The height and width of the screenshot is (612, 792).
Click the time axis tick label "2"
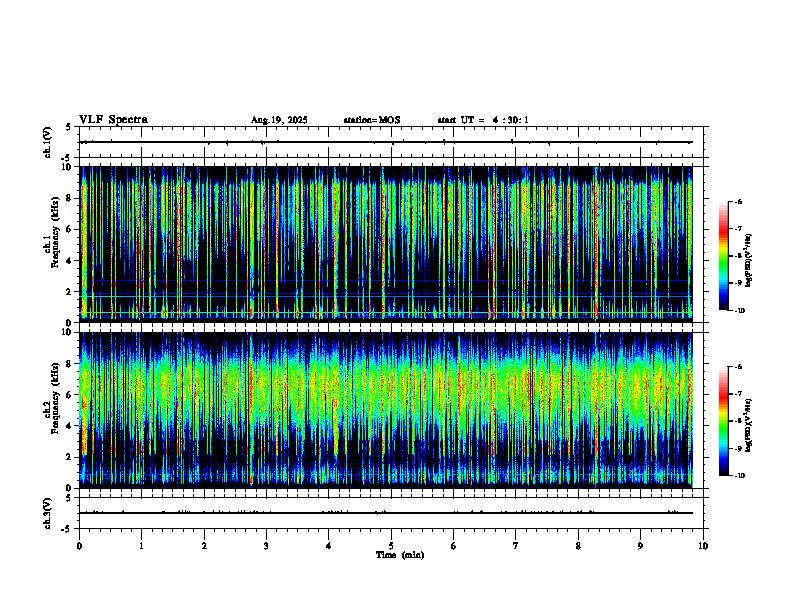[204, 546]
